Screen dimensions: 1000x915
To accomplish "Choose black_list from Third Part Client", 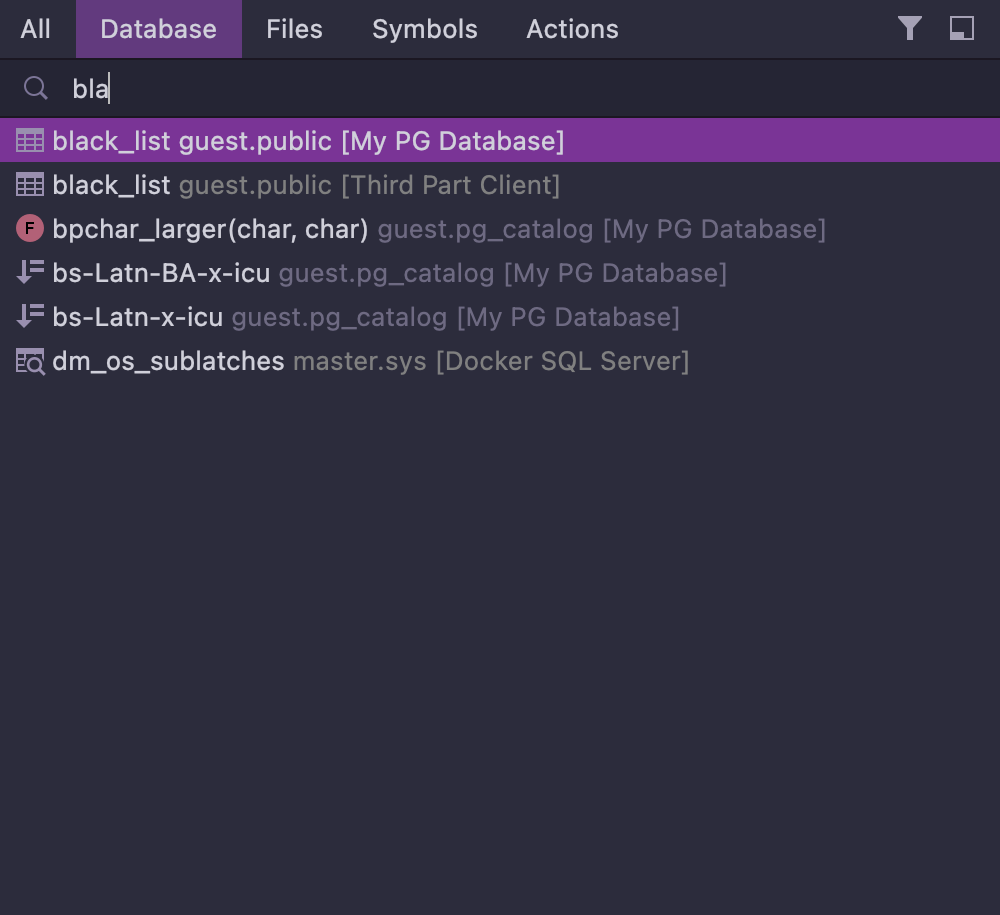I will 306,185.
